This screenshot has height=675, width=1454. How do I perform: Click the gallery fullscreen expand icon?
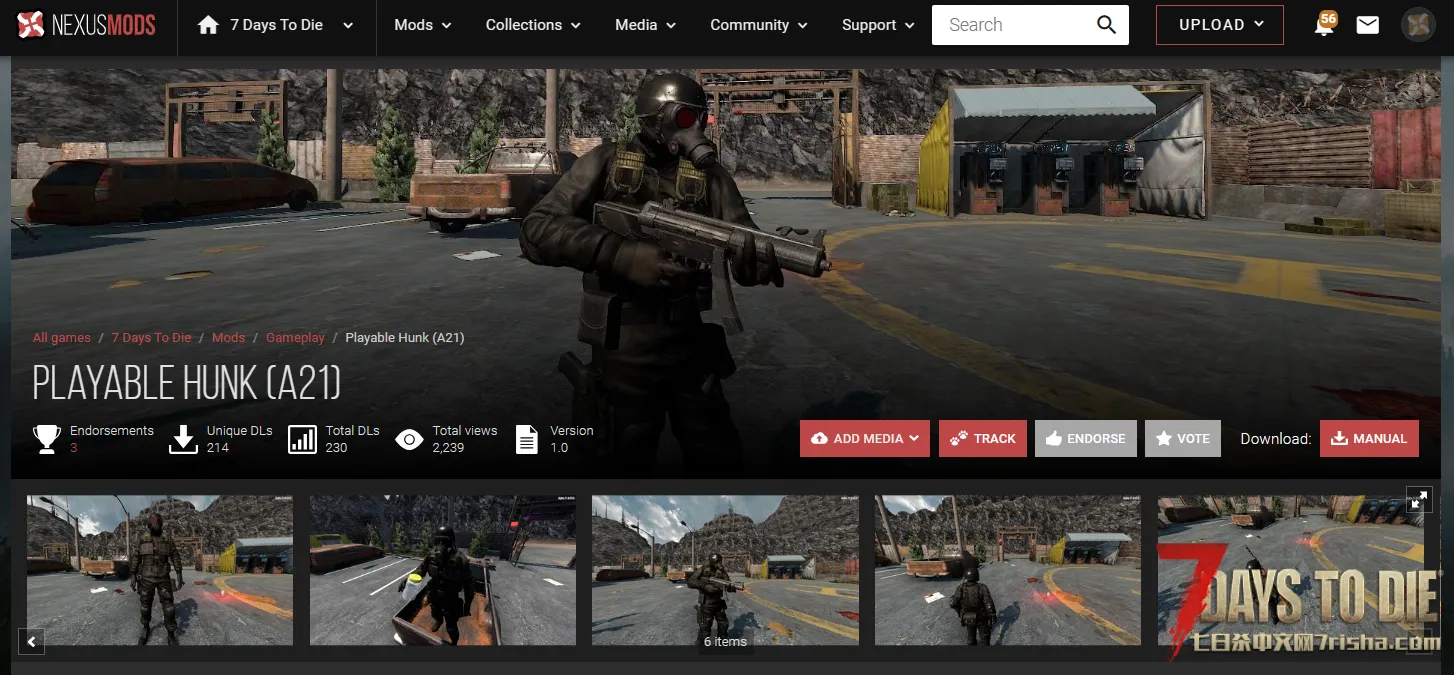pos(1419,500)
